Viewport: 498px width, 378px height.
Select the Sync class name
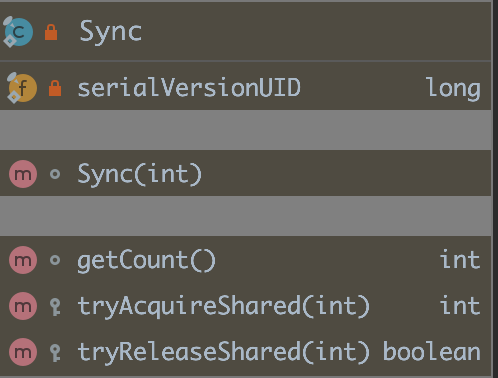(x=111, y=32)
